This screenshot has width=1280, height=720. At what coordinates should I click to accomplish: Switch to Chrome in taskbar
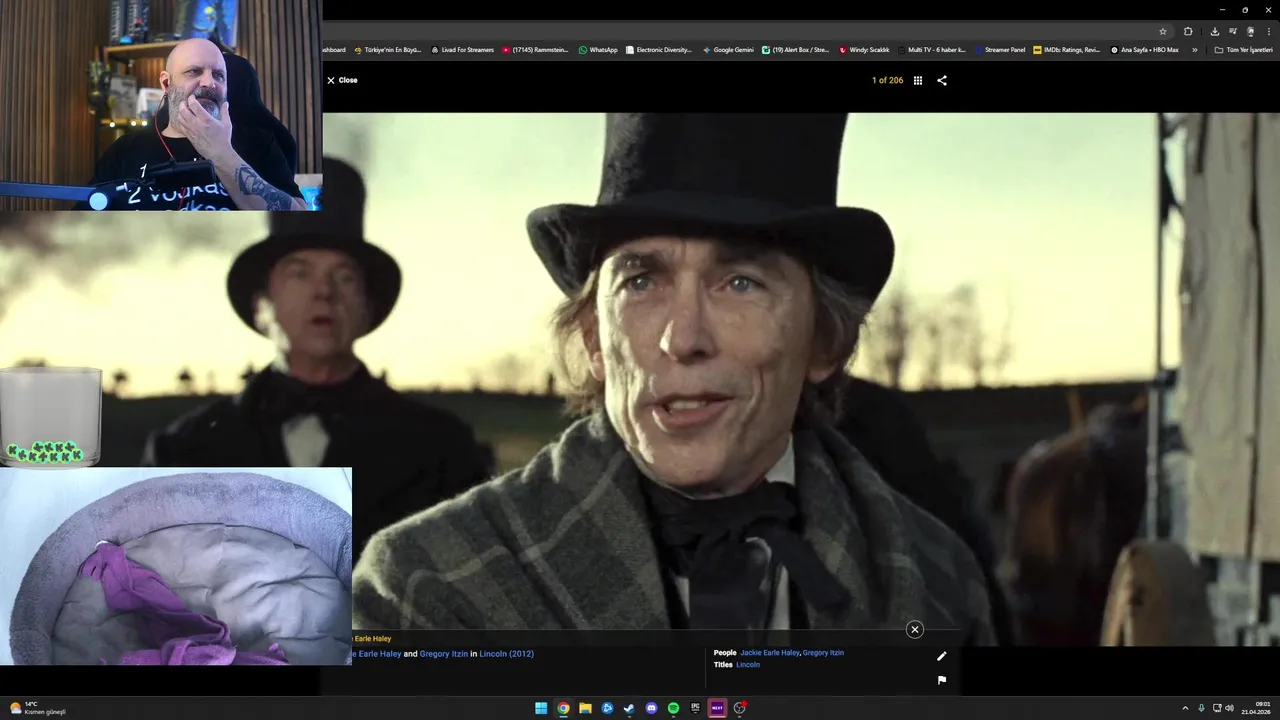[563, 708]
